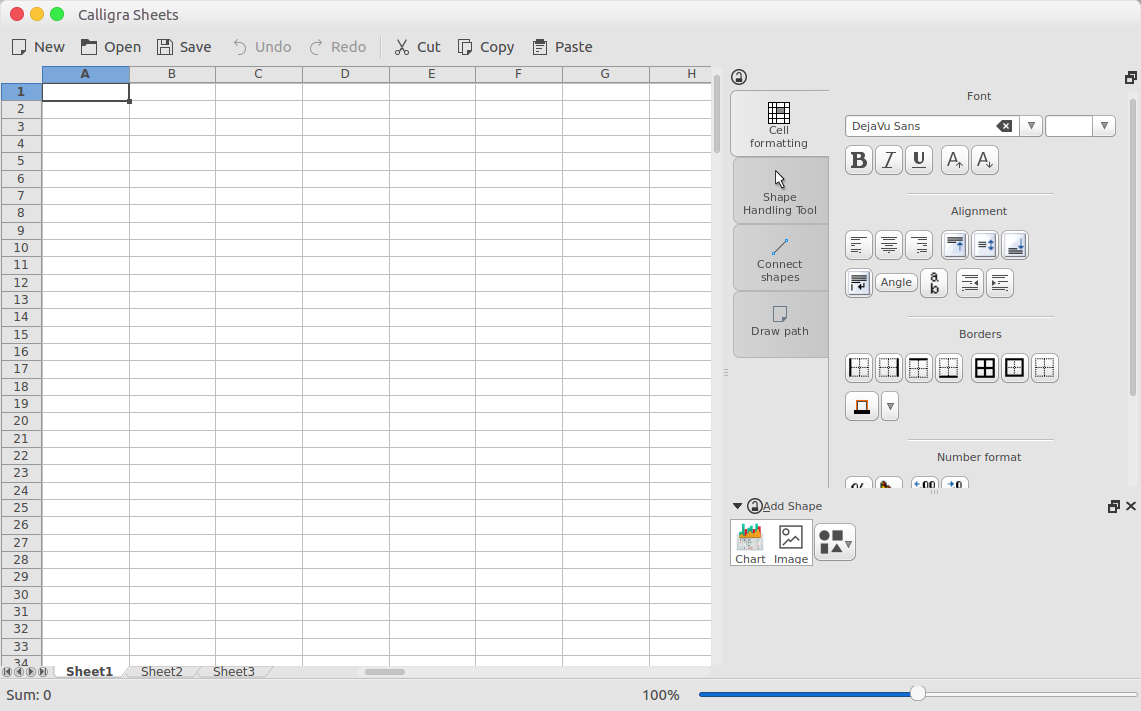
Task: Toggle Underline text formatting
Action: click(919, 160)
